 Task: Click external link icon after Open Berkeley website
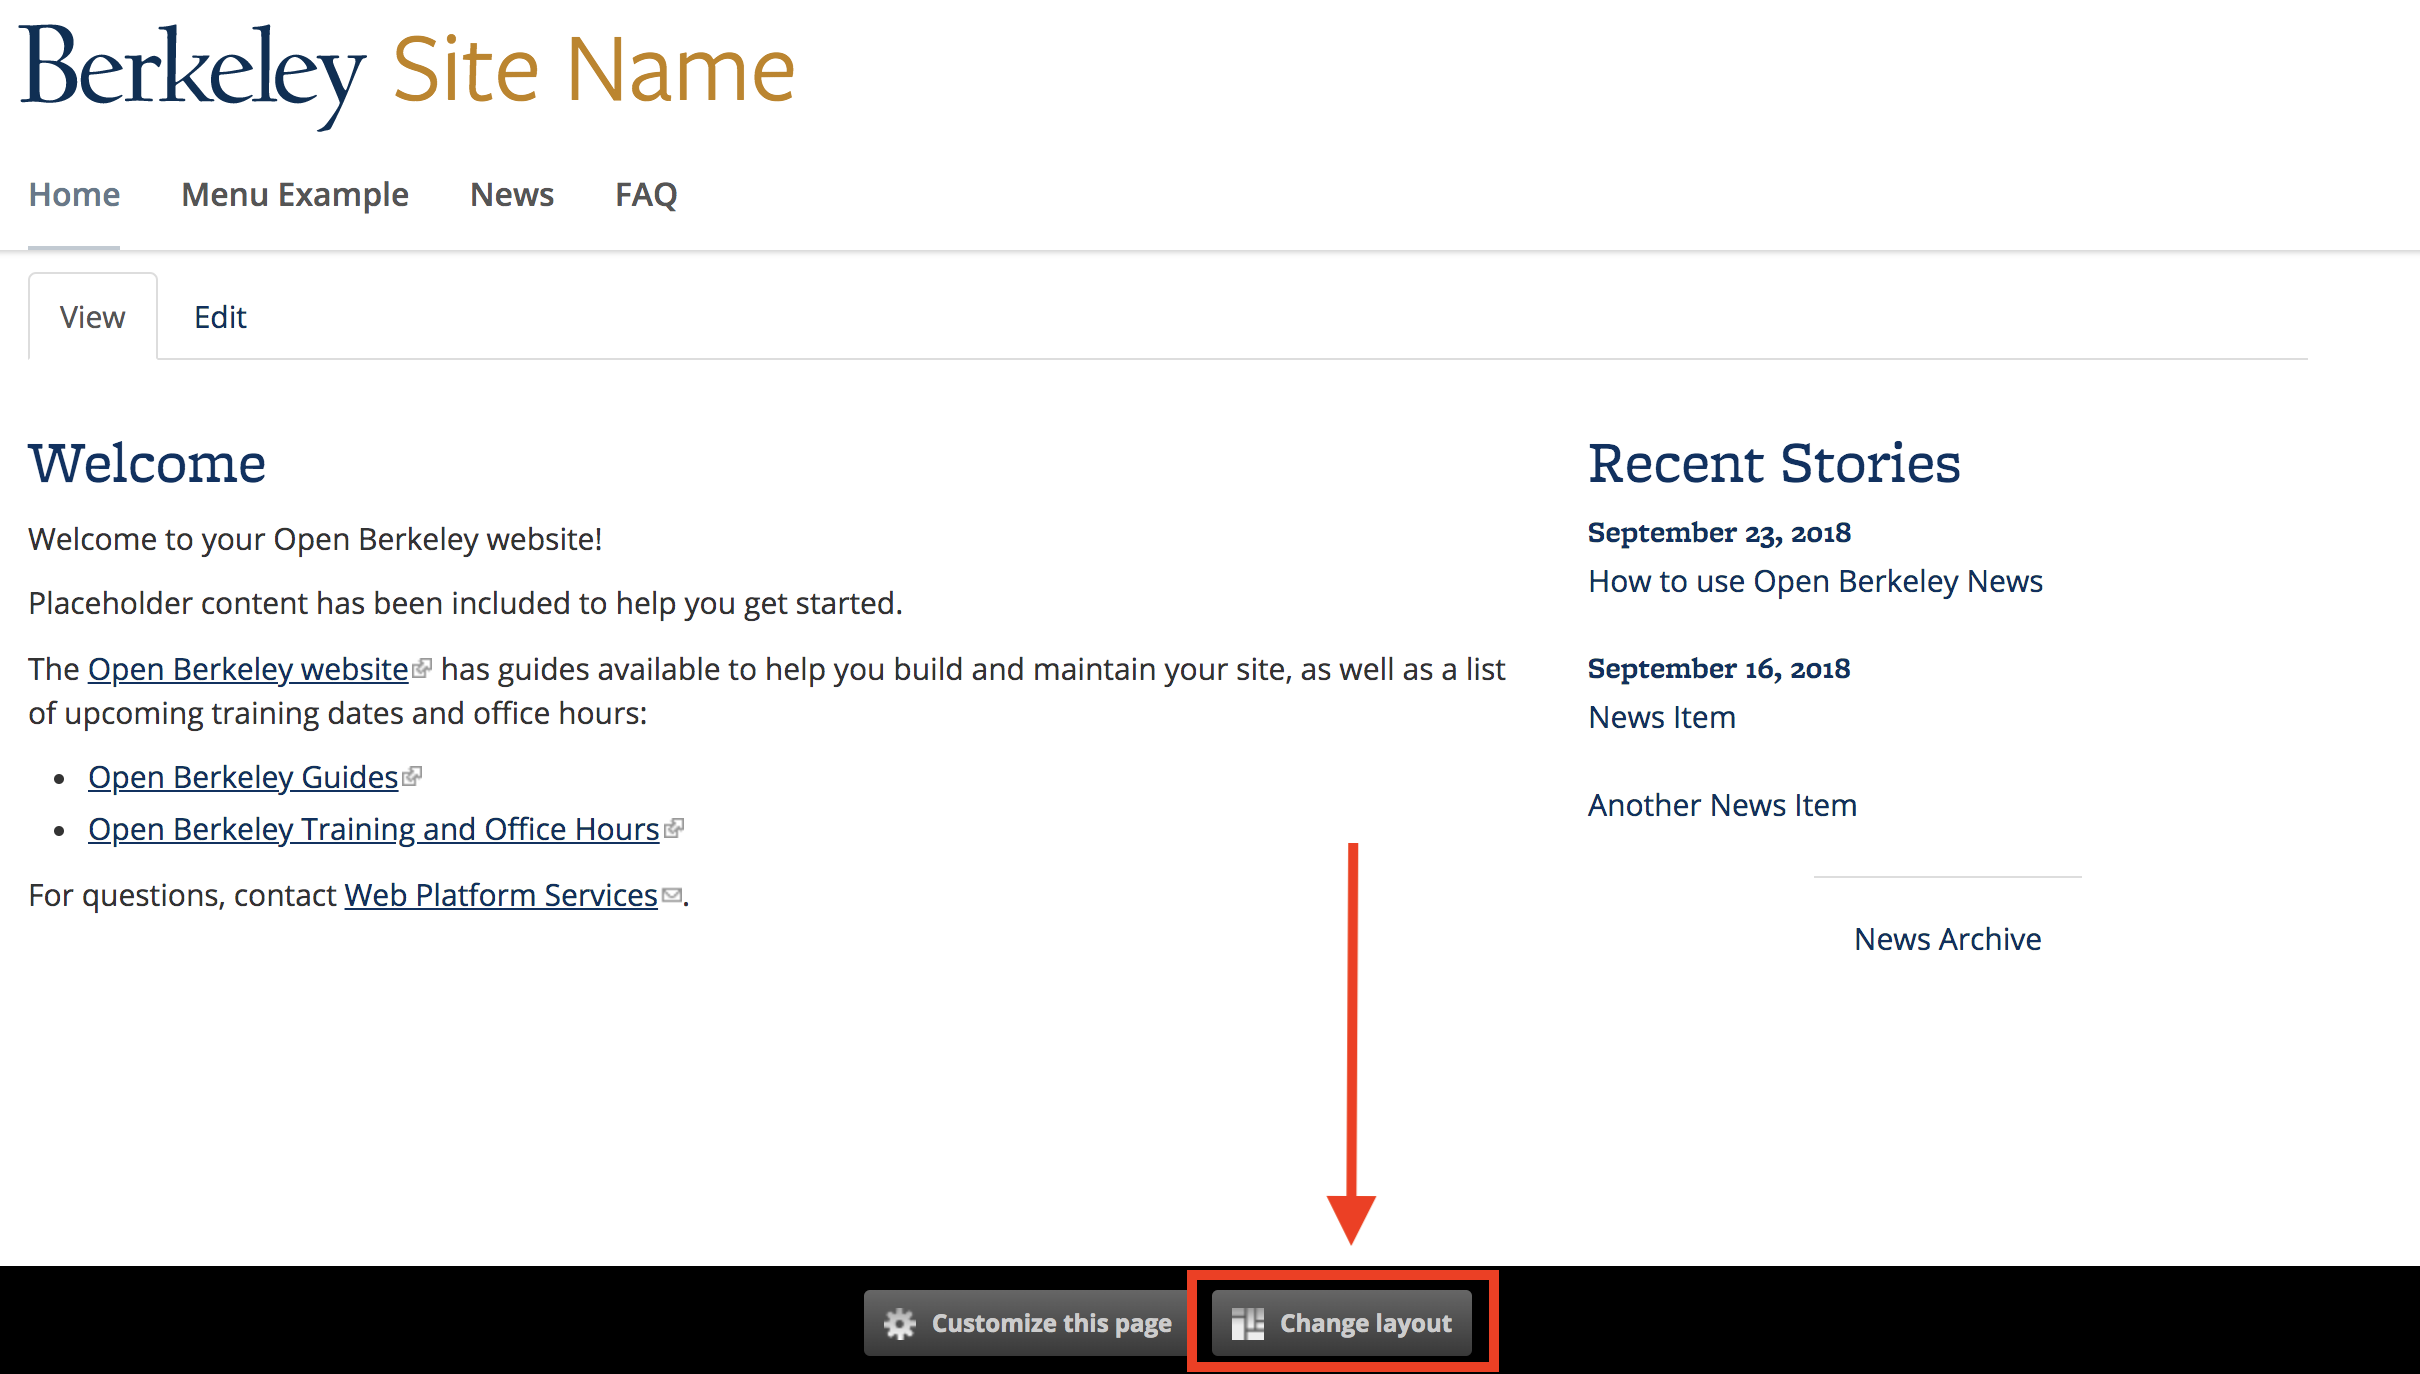pyautogui.click(x=422, y=668)
